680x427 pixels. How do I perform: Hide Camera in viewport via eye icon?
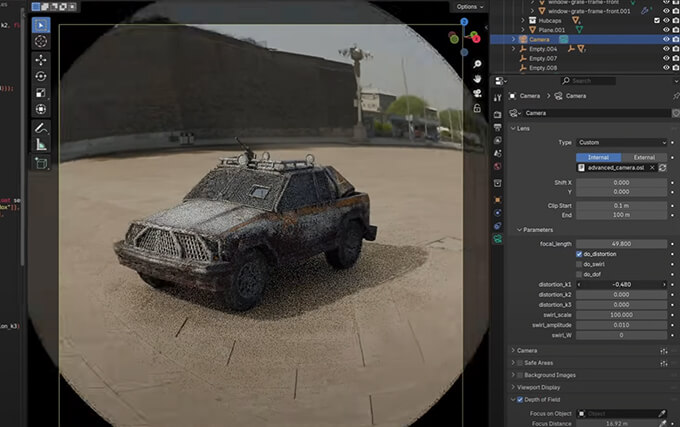pyautogui.click(x=667, y=39)
